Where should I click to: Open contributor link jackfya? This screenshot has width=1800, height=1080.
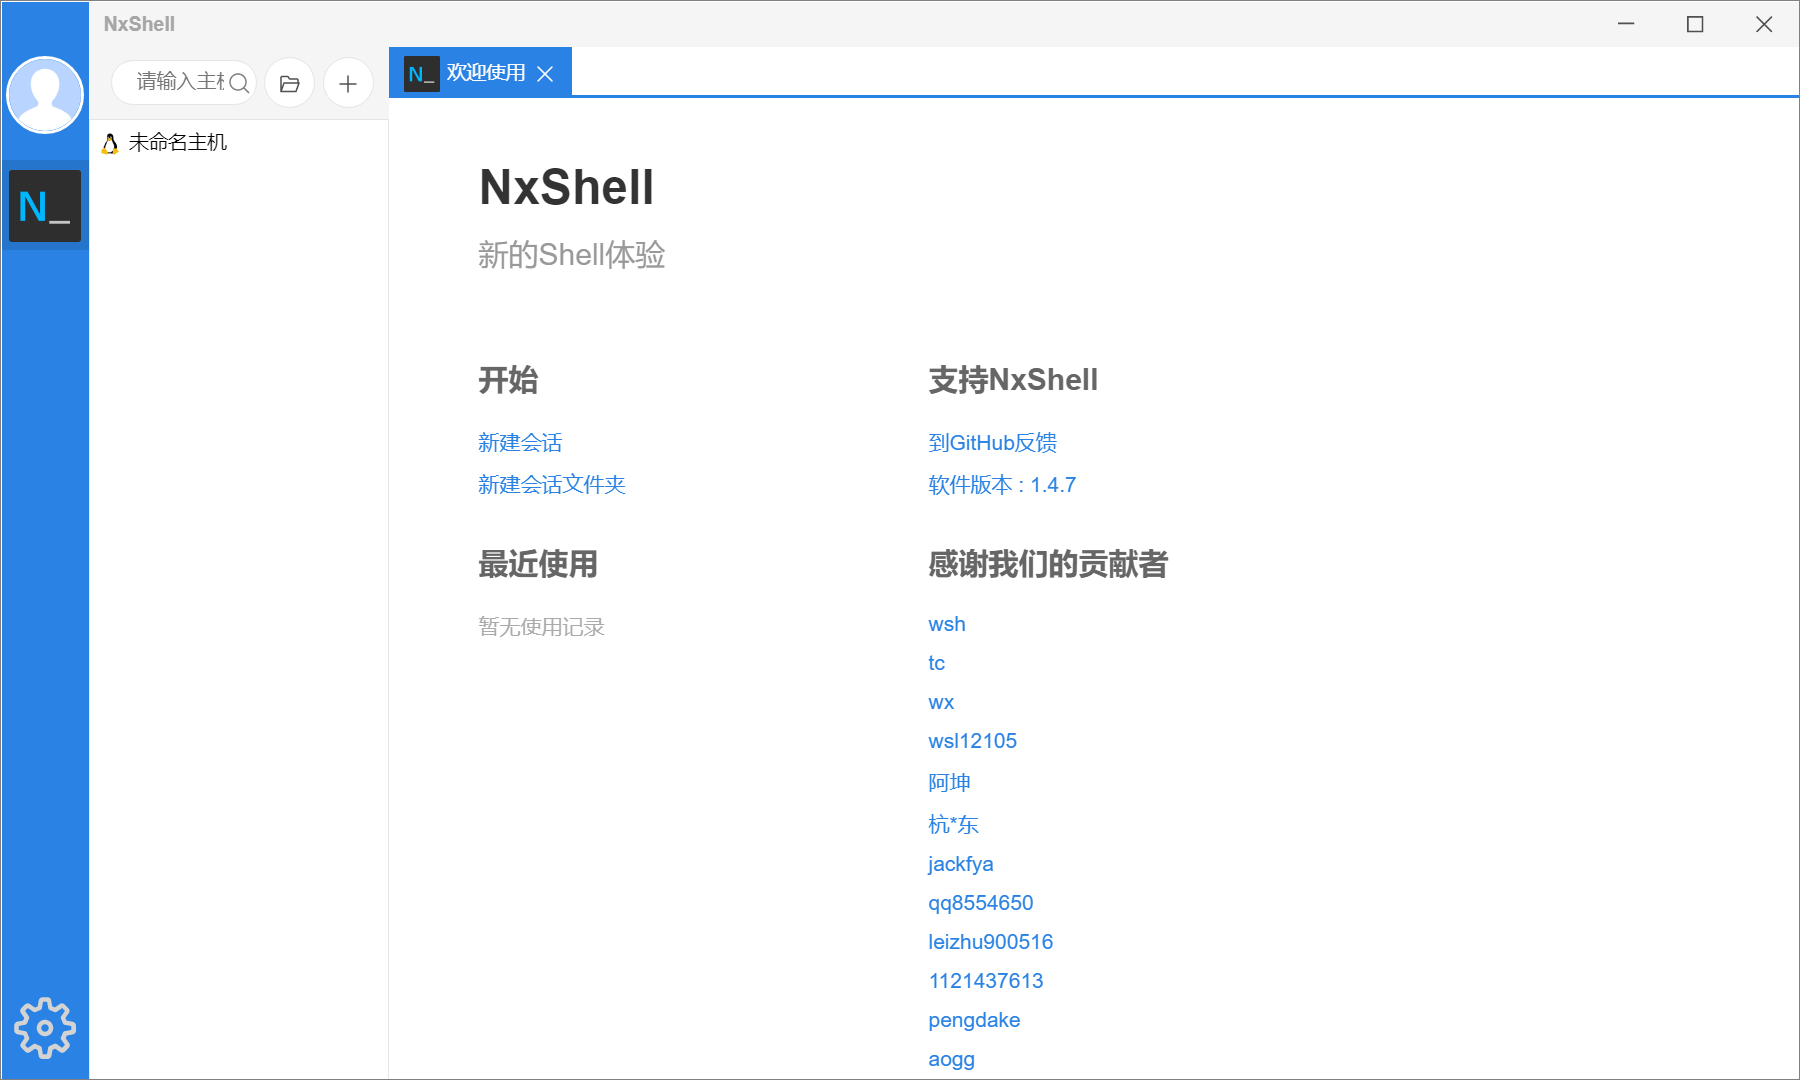pyautogui.click(x=960, y=864)
